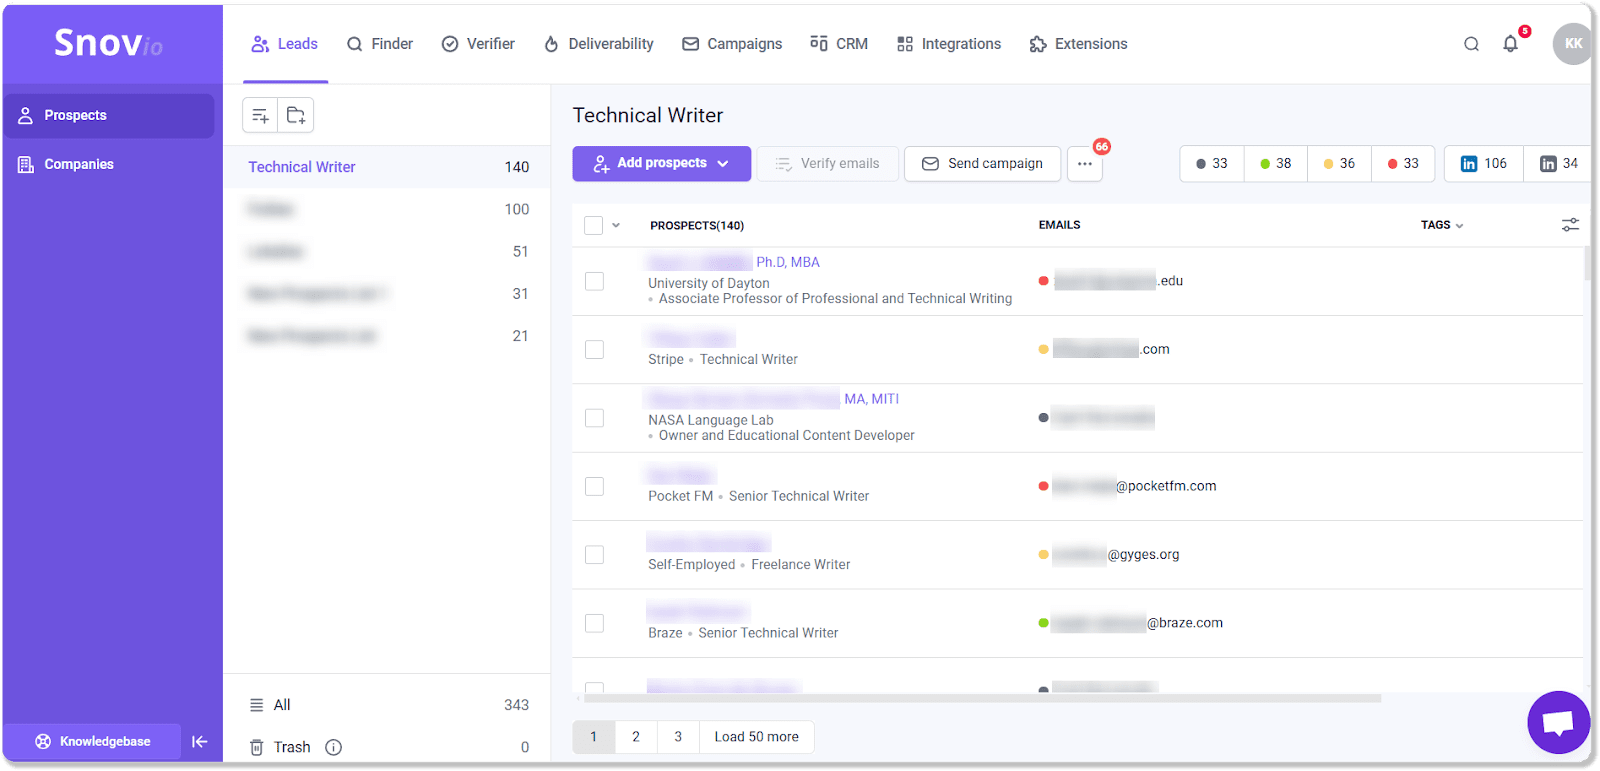This screenshot has height=771, width=1600.
Task: Open the Tags column dropdown
Action: (1441, 226)
